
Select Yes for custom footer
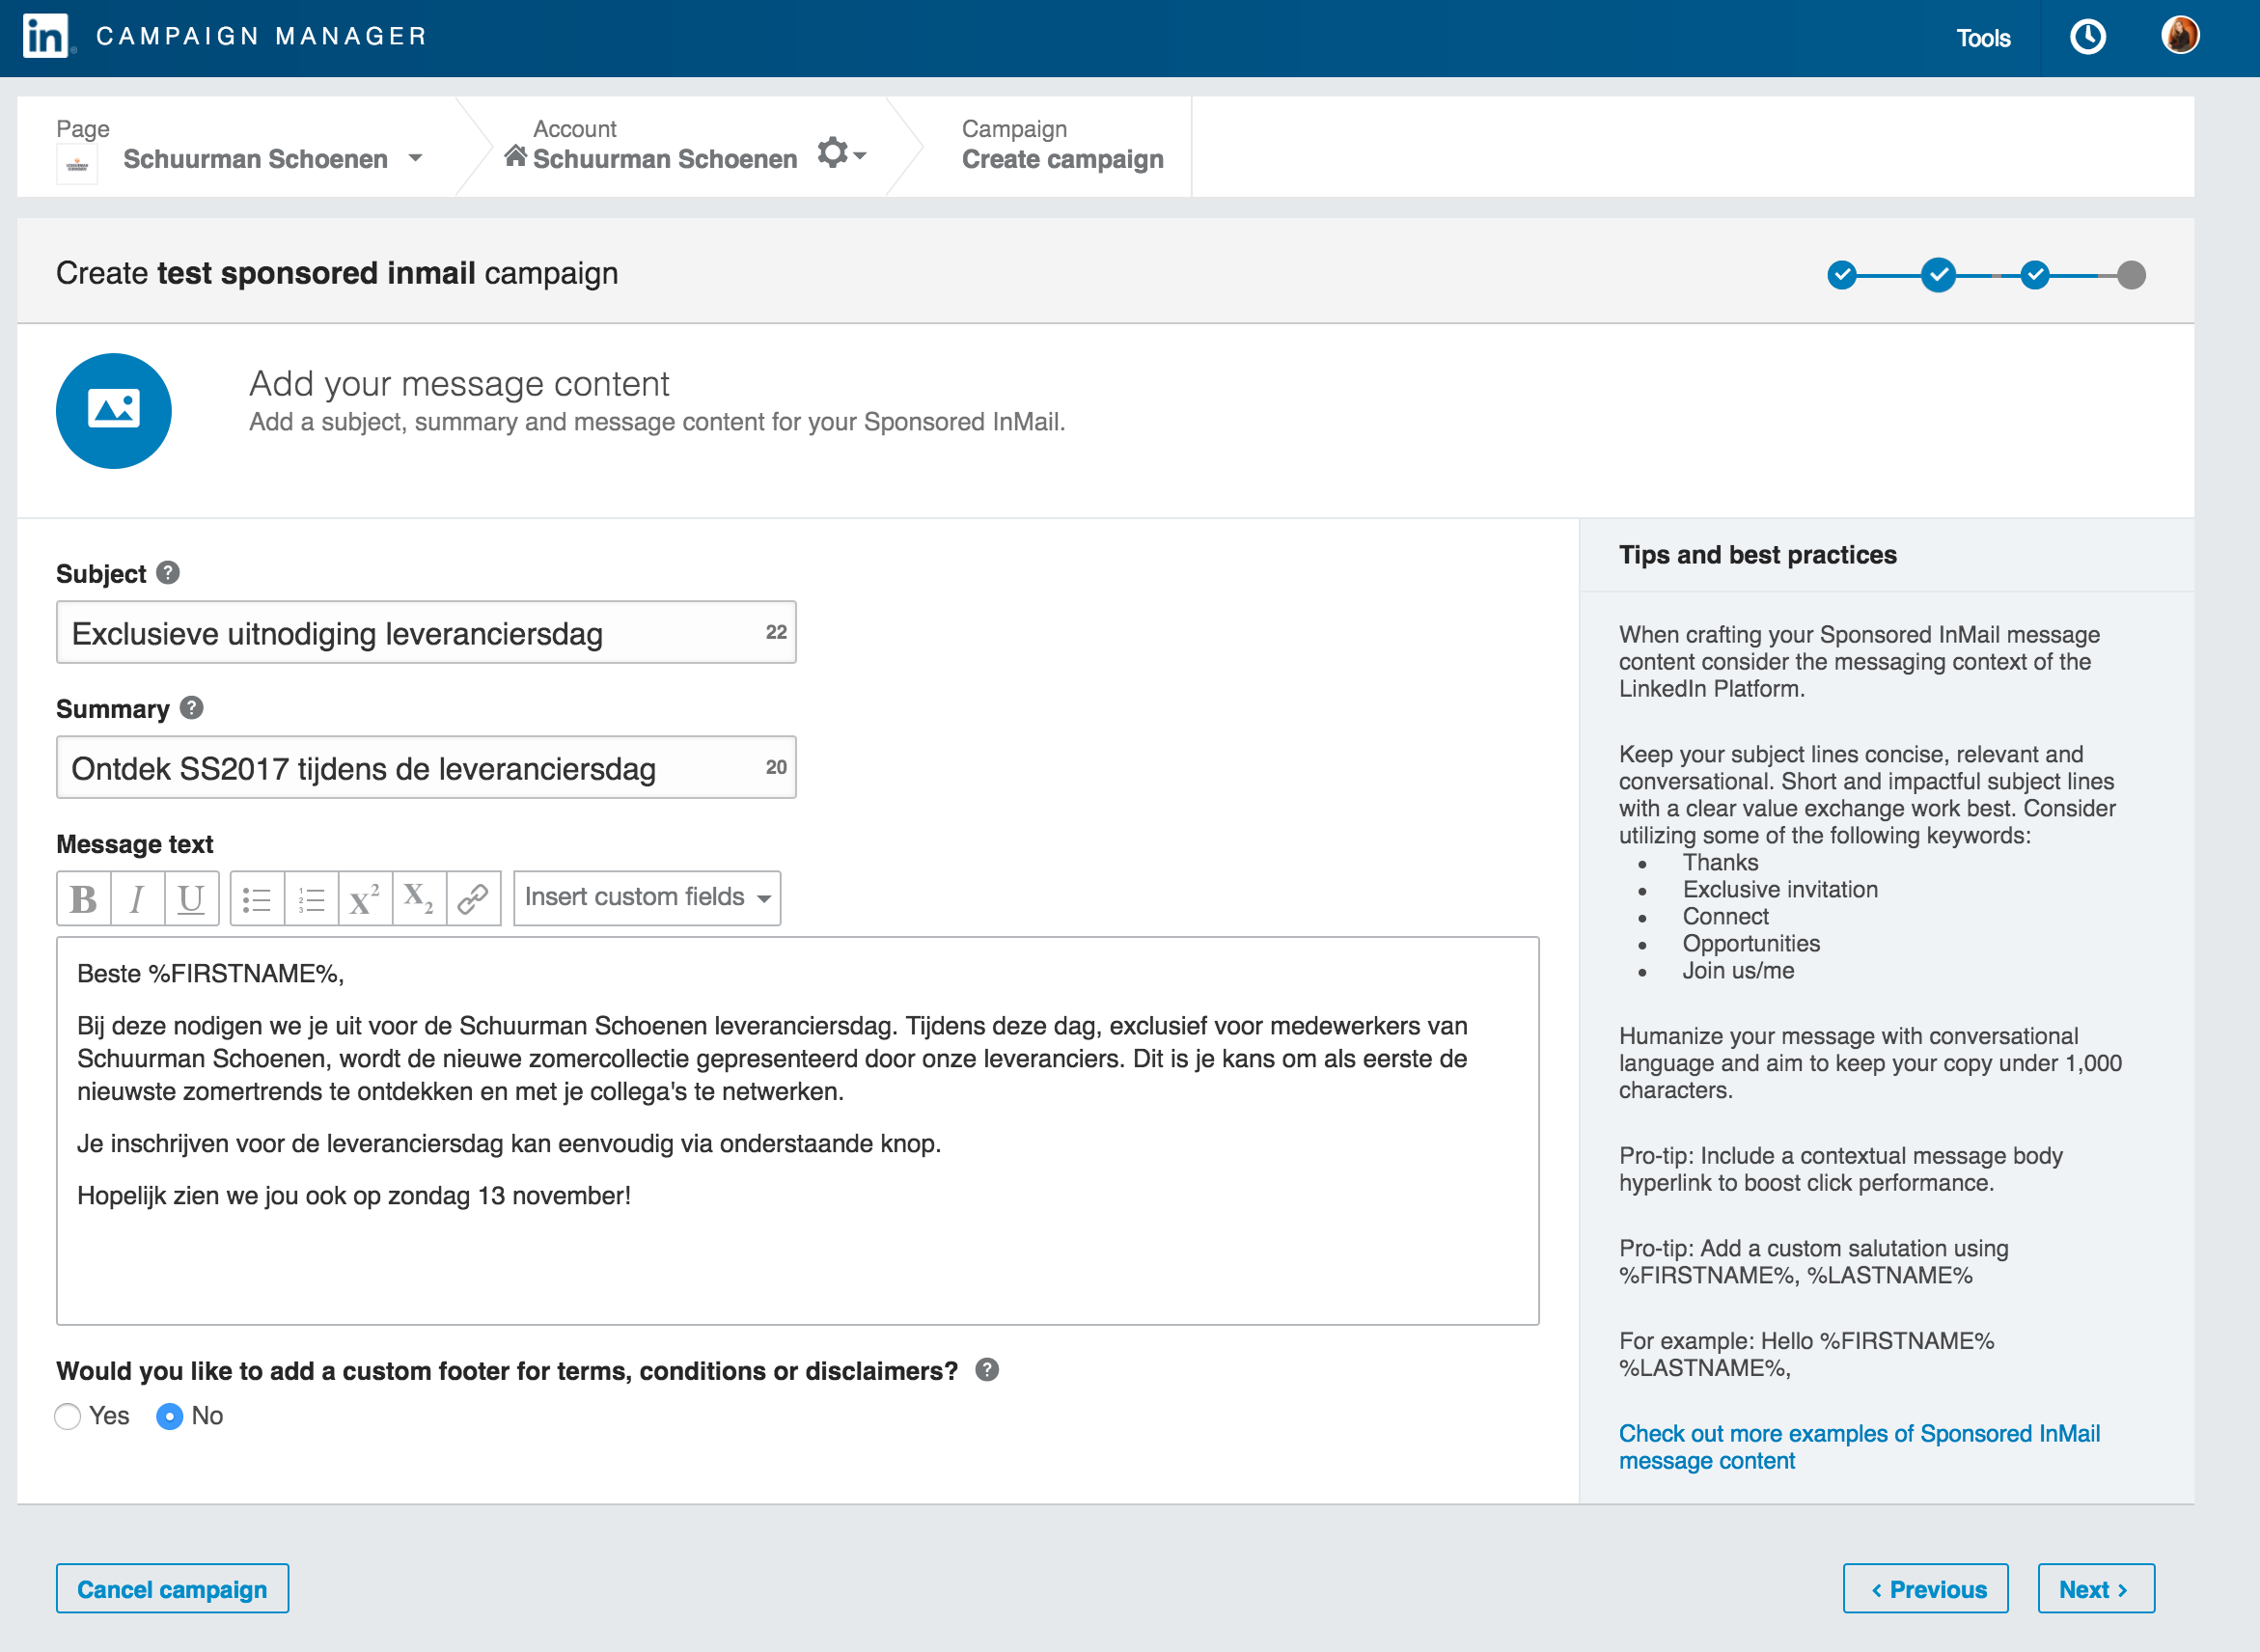(x=68, y=1416)
